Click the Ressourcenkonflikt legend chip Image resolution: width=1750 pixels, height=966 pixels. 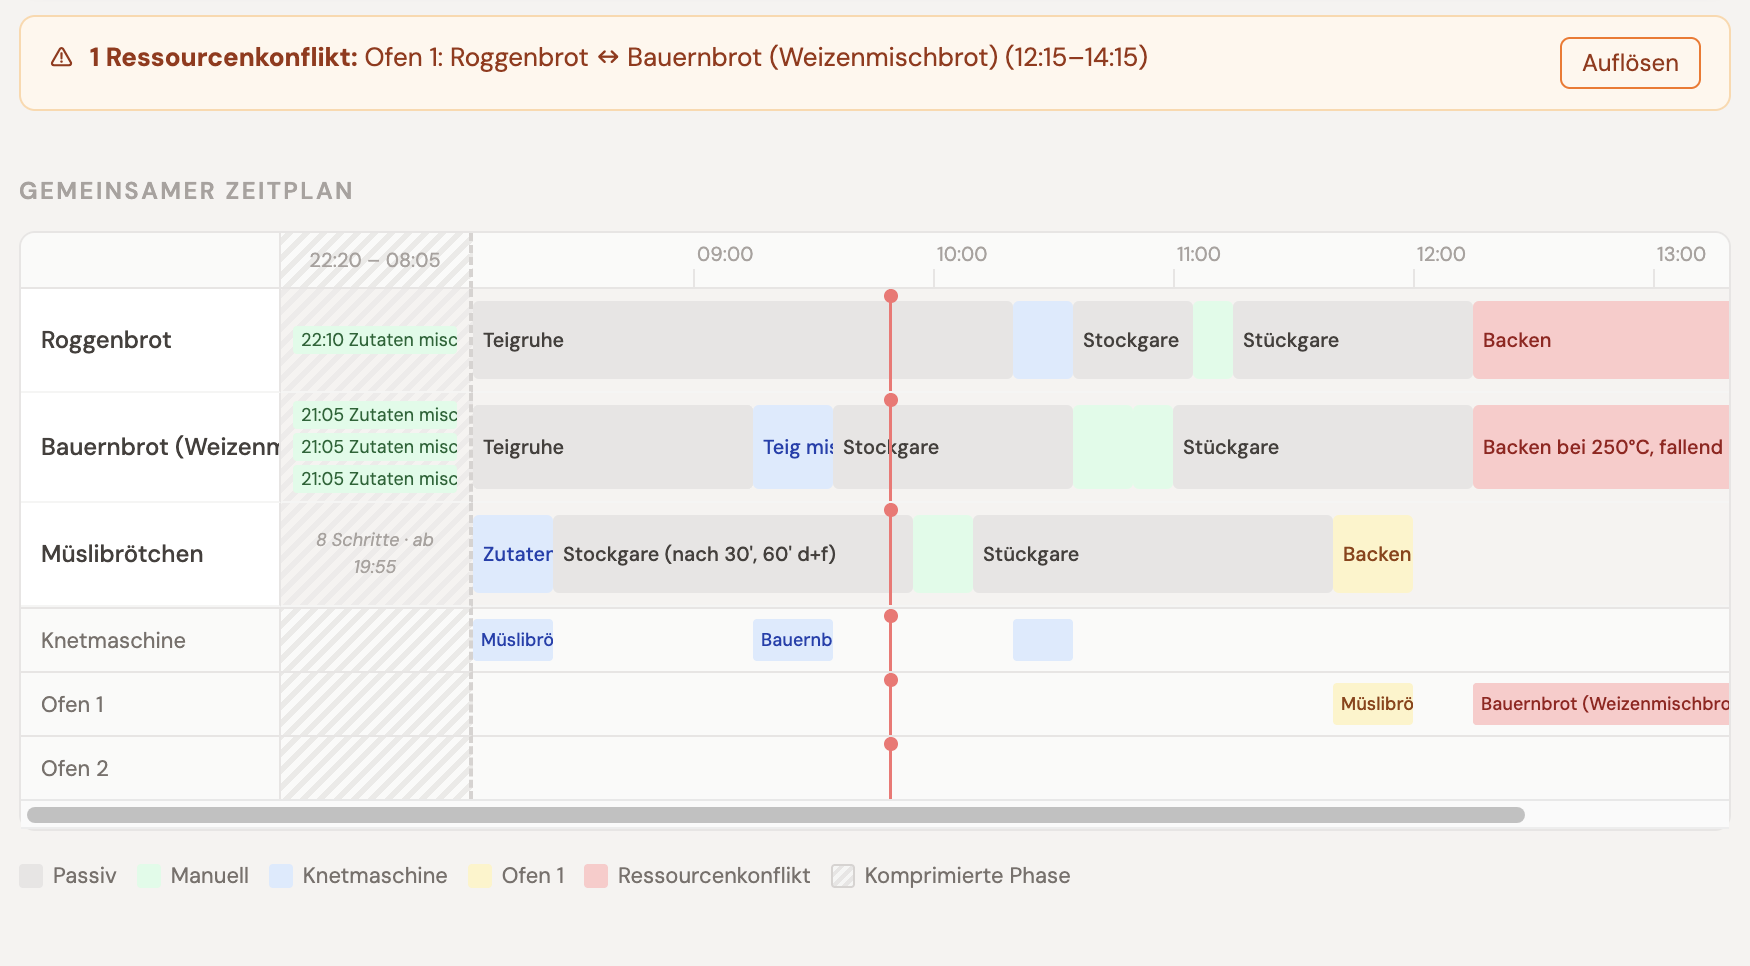598,875
